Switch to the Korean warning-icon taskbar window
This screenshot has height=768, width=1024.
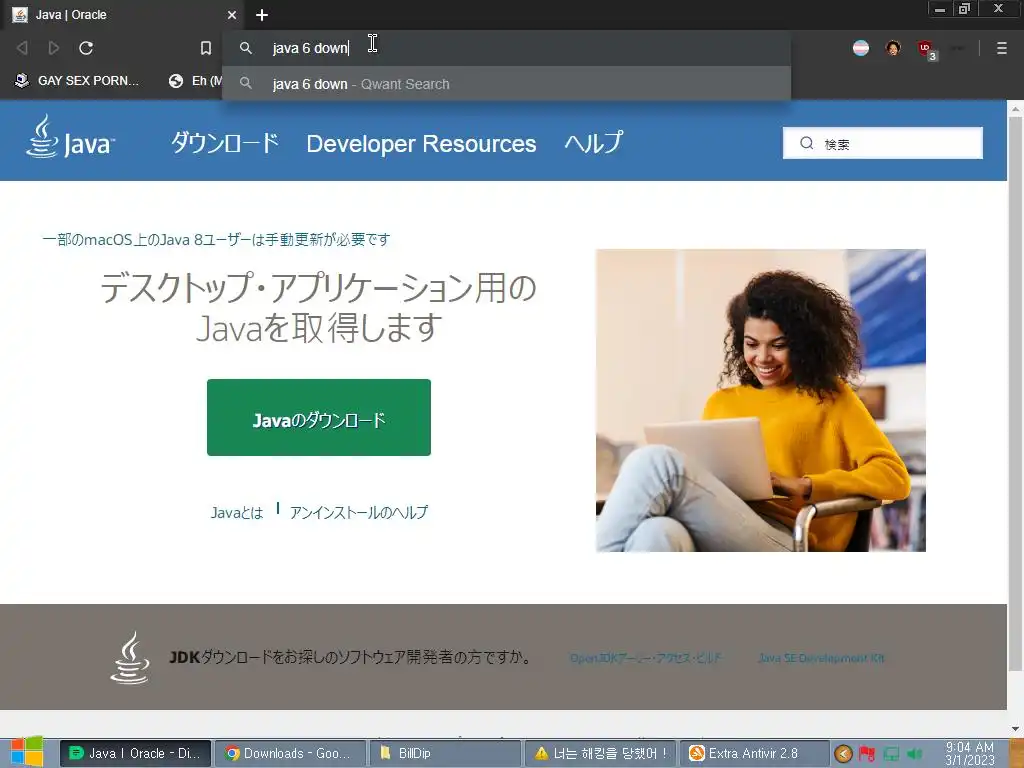coord(600,753)
